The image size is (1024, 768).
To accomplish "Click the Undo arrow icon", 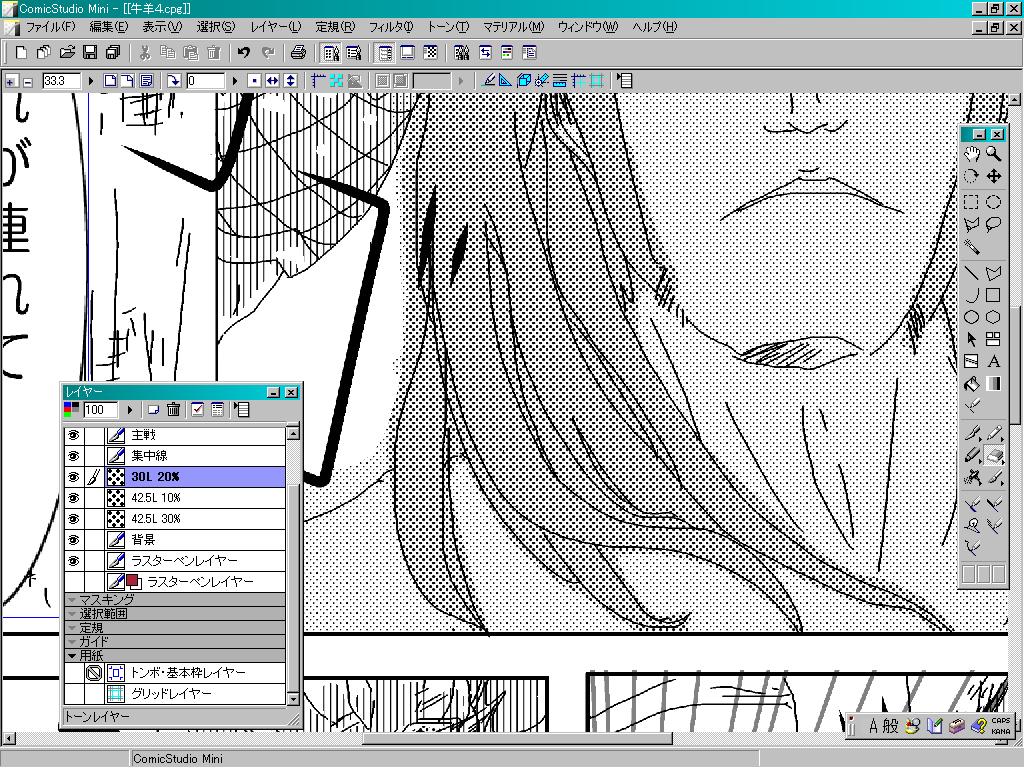I will [x=244, y=52].
